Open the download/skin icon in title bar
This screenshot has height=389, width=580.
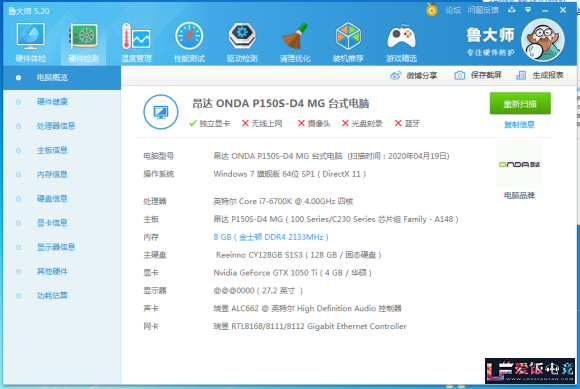point(512,10)
